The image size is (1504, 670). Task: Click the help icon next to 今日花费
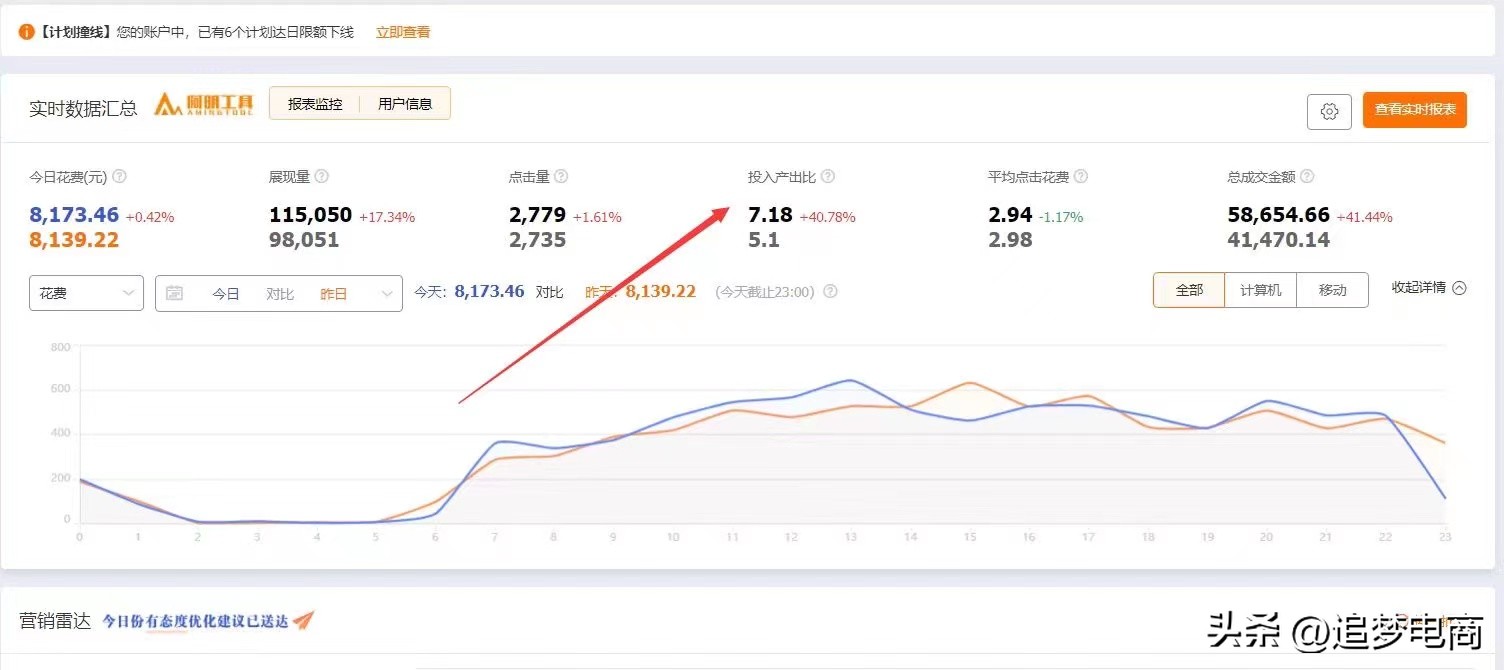pos(118,176)
